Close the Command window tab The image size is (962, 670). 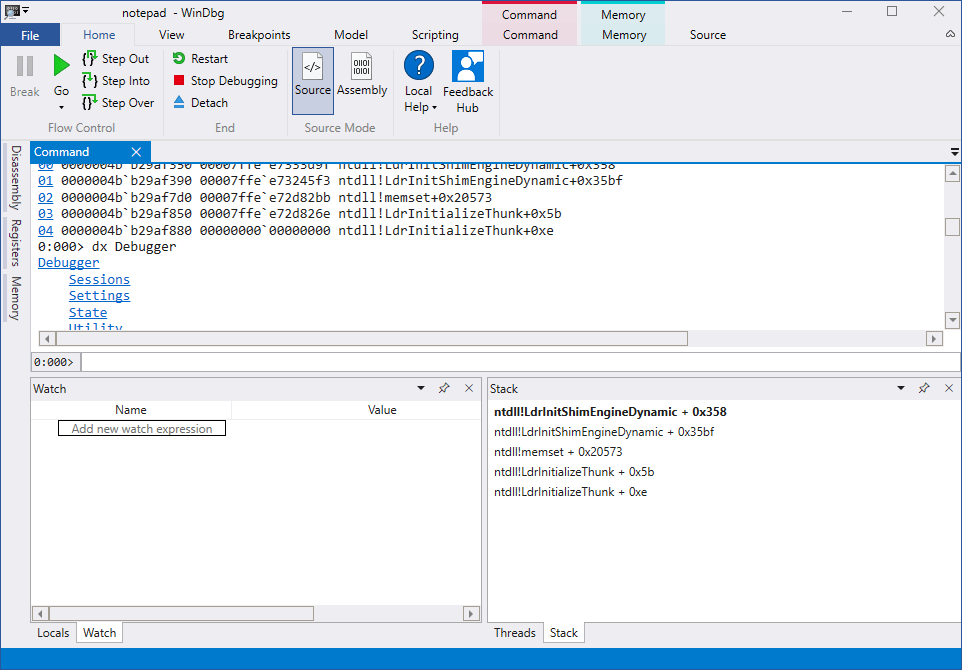point(136,152)
